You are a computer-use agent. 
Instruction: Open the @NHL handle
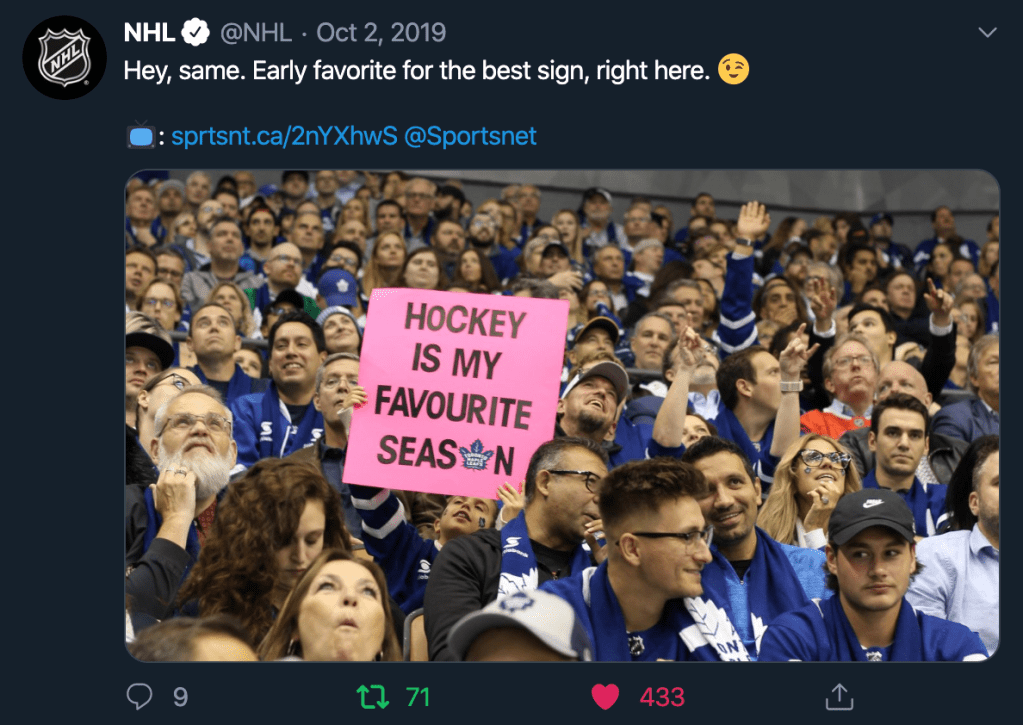(255, 33)
